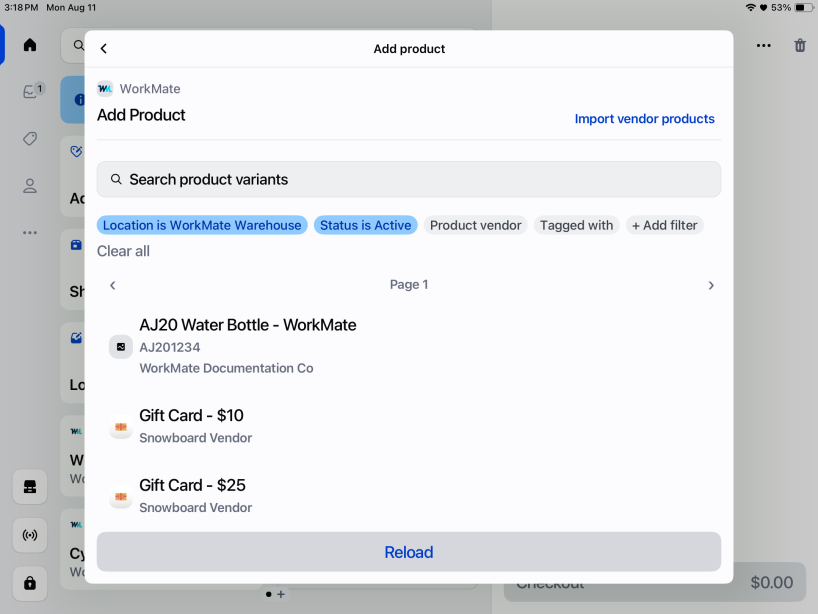
Task: Click the magnifier icon in the search field
Action: pyautogui.click(x=116, y=179)
